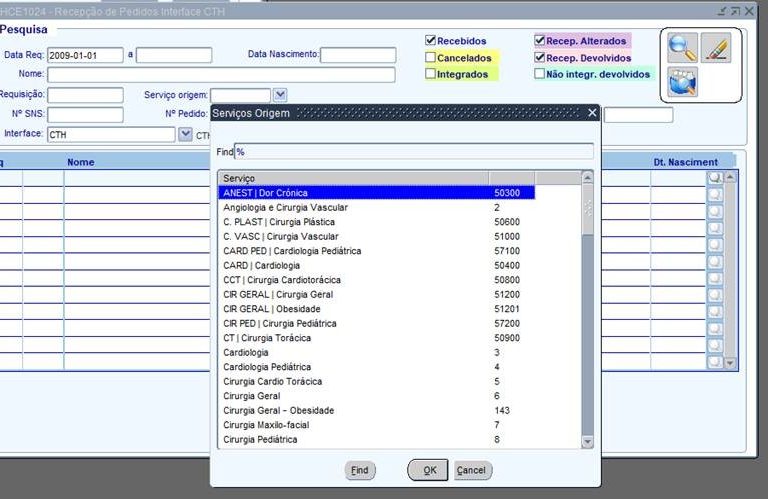Expand the Interface CTH dropdown
Image resolution: width=768 pixels, height=499 pixels.
185,134
